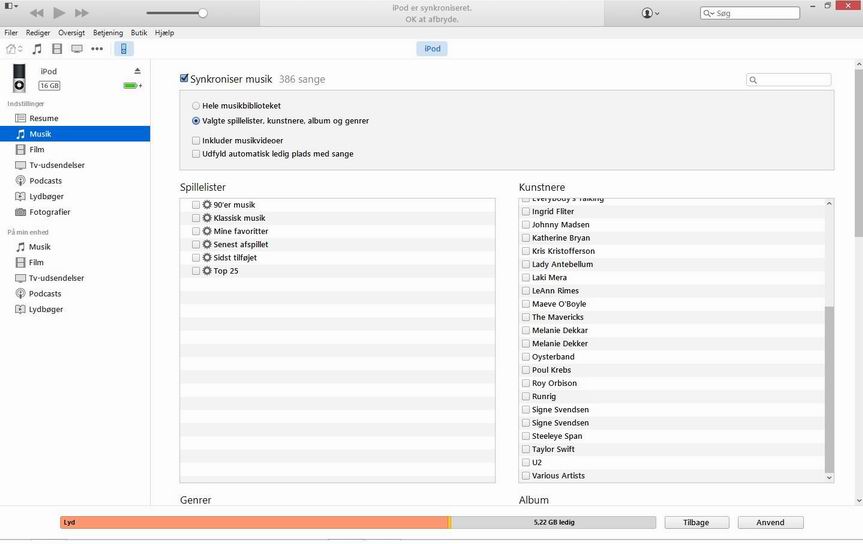Check the Mine favoritter playlist
The width and height of the screenshot is (863, 544).
click(196, 231)
